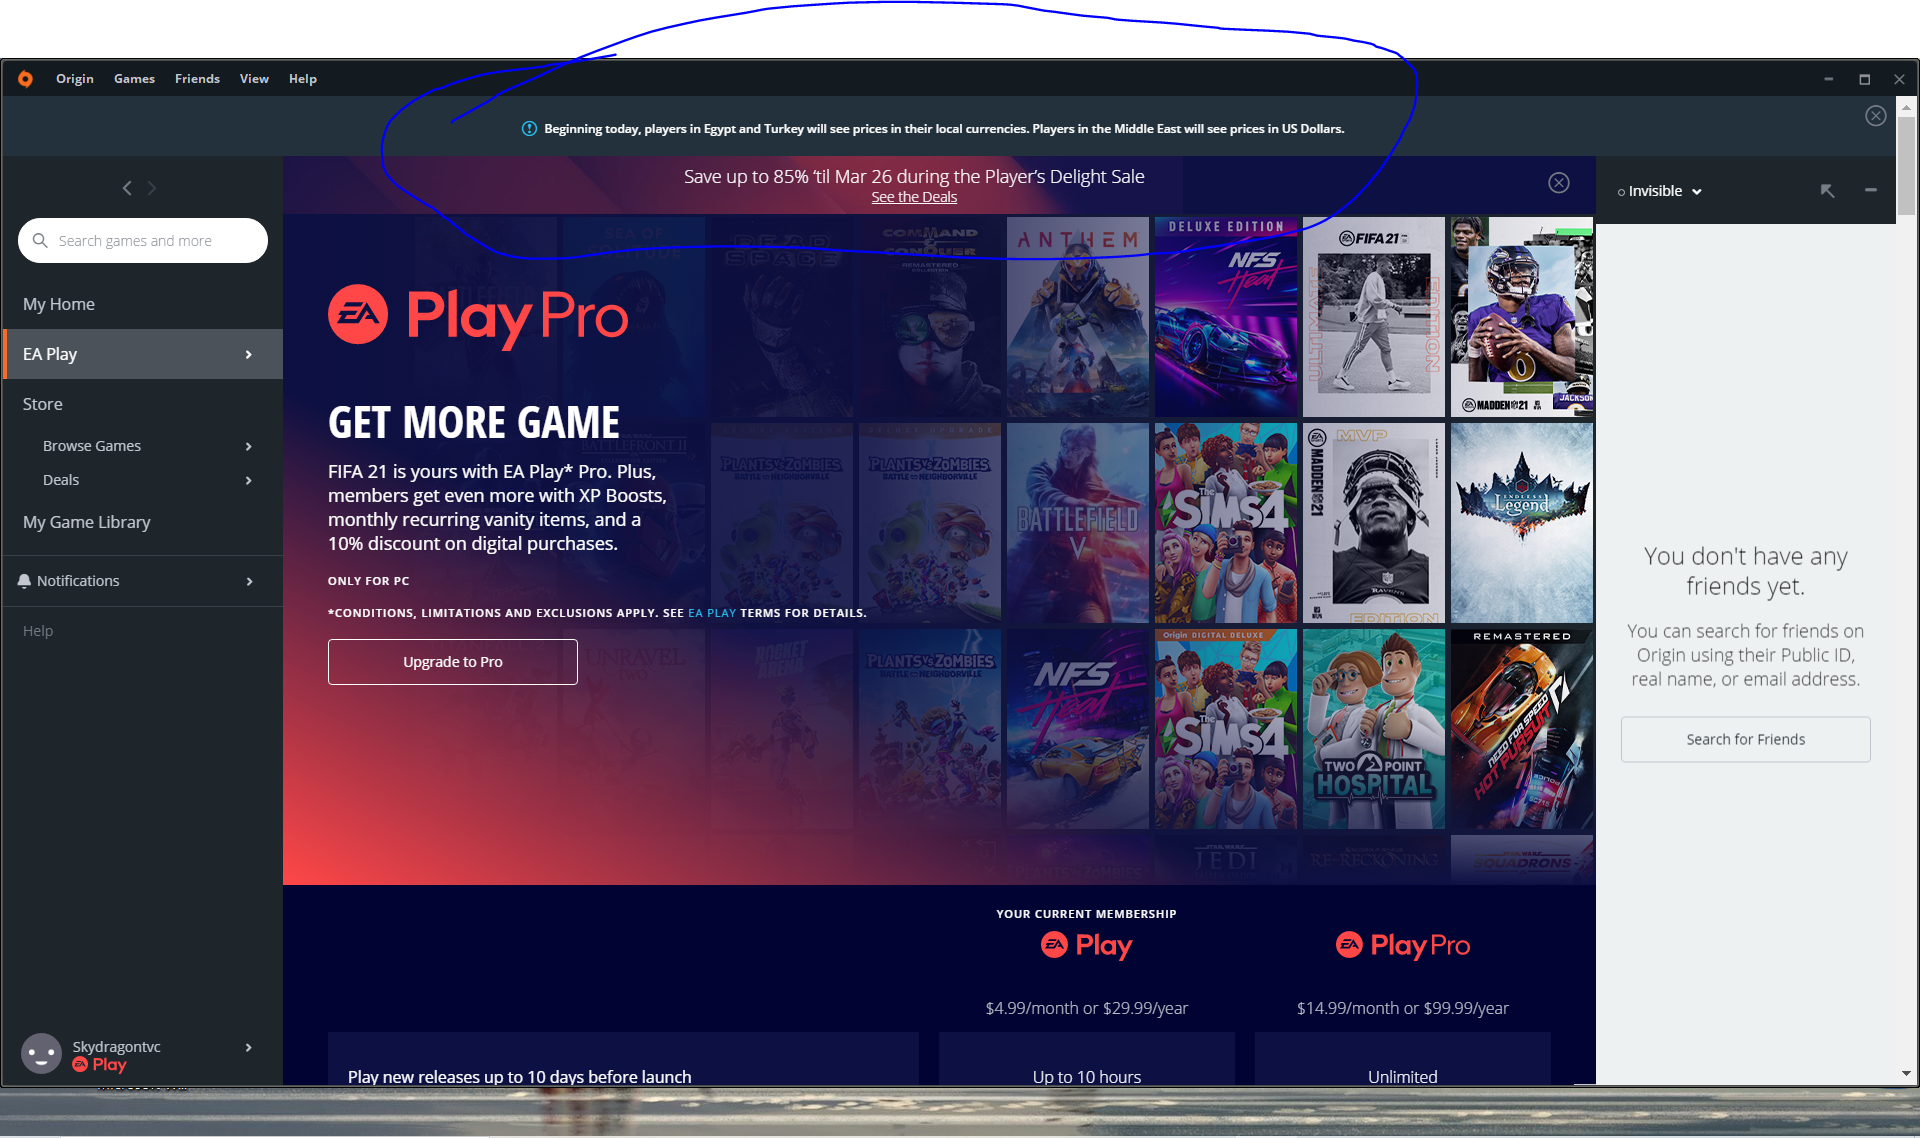Viewport: 1920px width, 1138px height.
Task: Select the Endless Legend cover
Action: pyautogui.click(x=1522, y=523)
